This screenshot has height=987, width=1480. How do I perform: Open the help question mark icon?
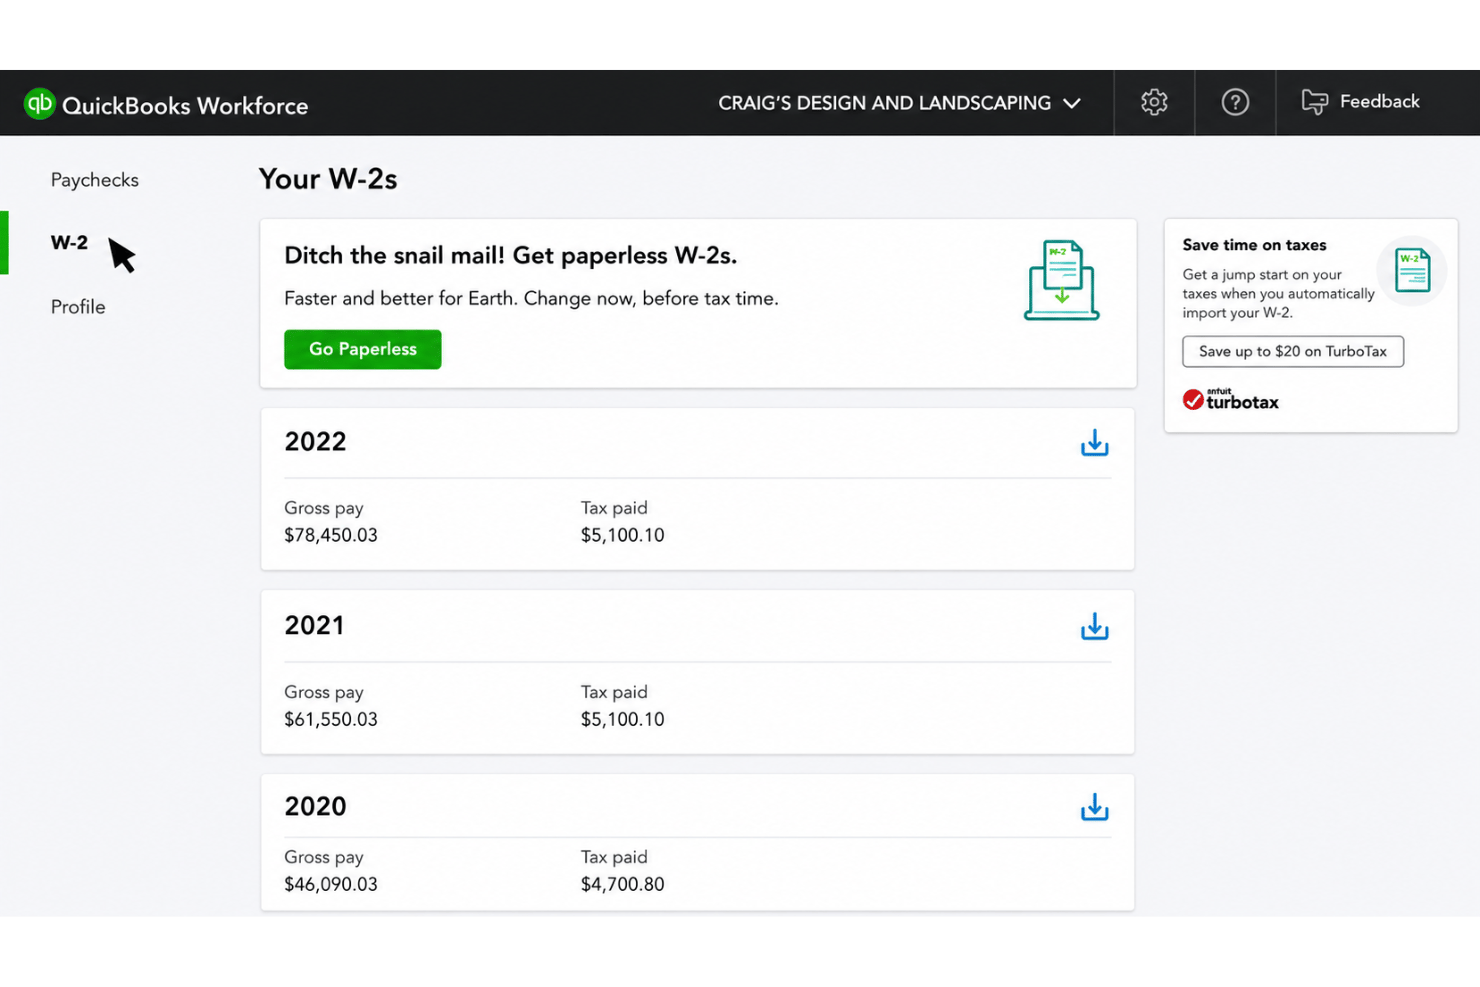1235,102
